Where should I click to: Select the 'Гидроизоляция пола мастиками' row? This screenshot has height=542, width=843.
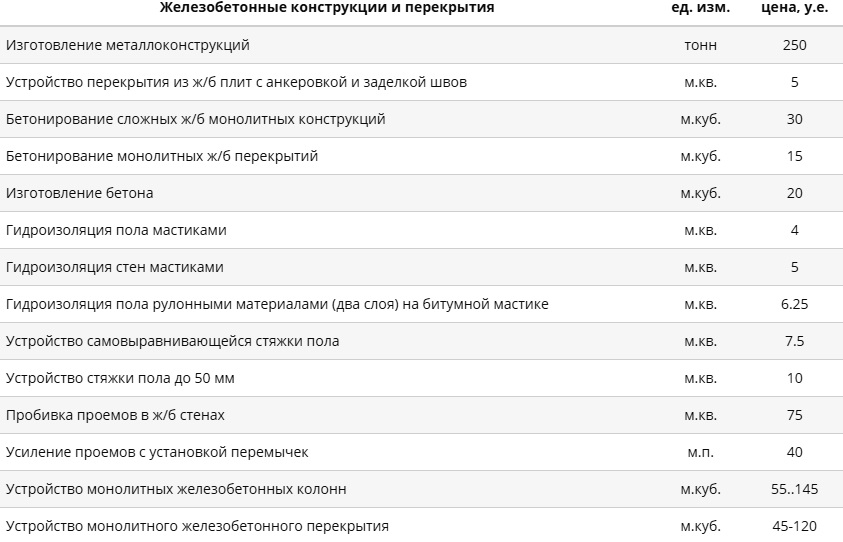[422, 230]
